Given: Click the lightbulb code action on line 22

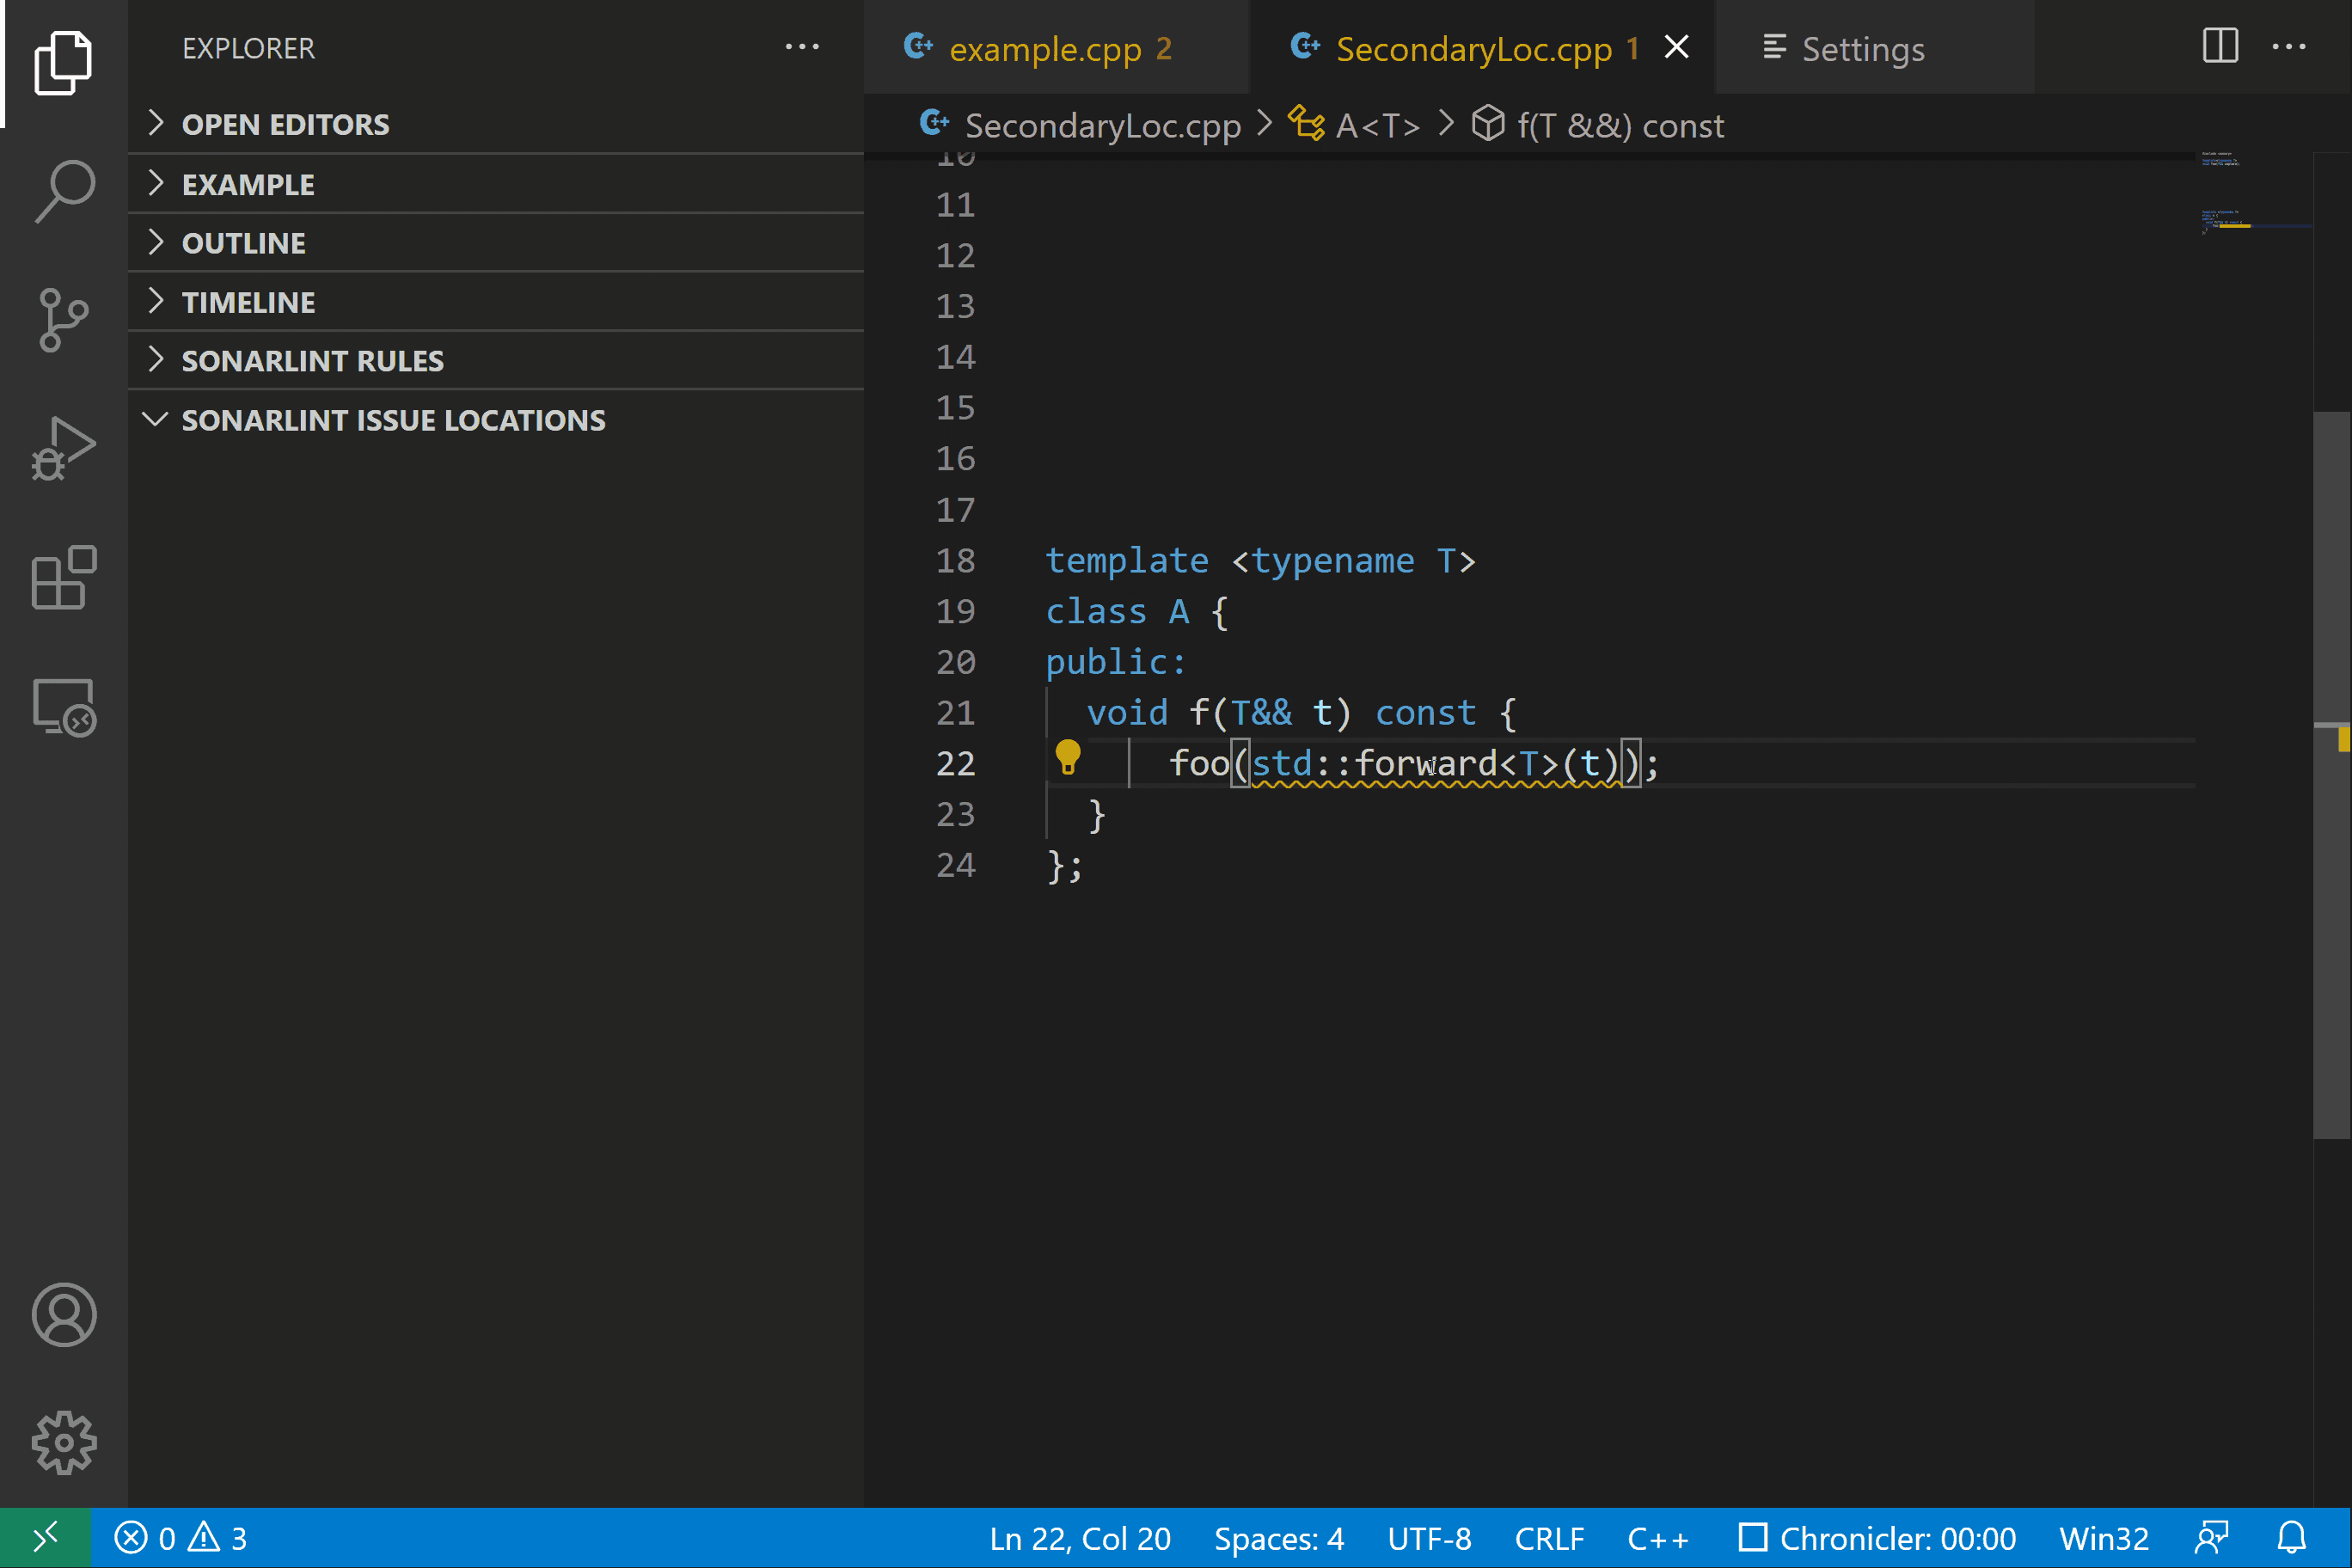Looking at the screenshot, I should 1069,760.
